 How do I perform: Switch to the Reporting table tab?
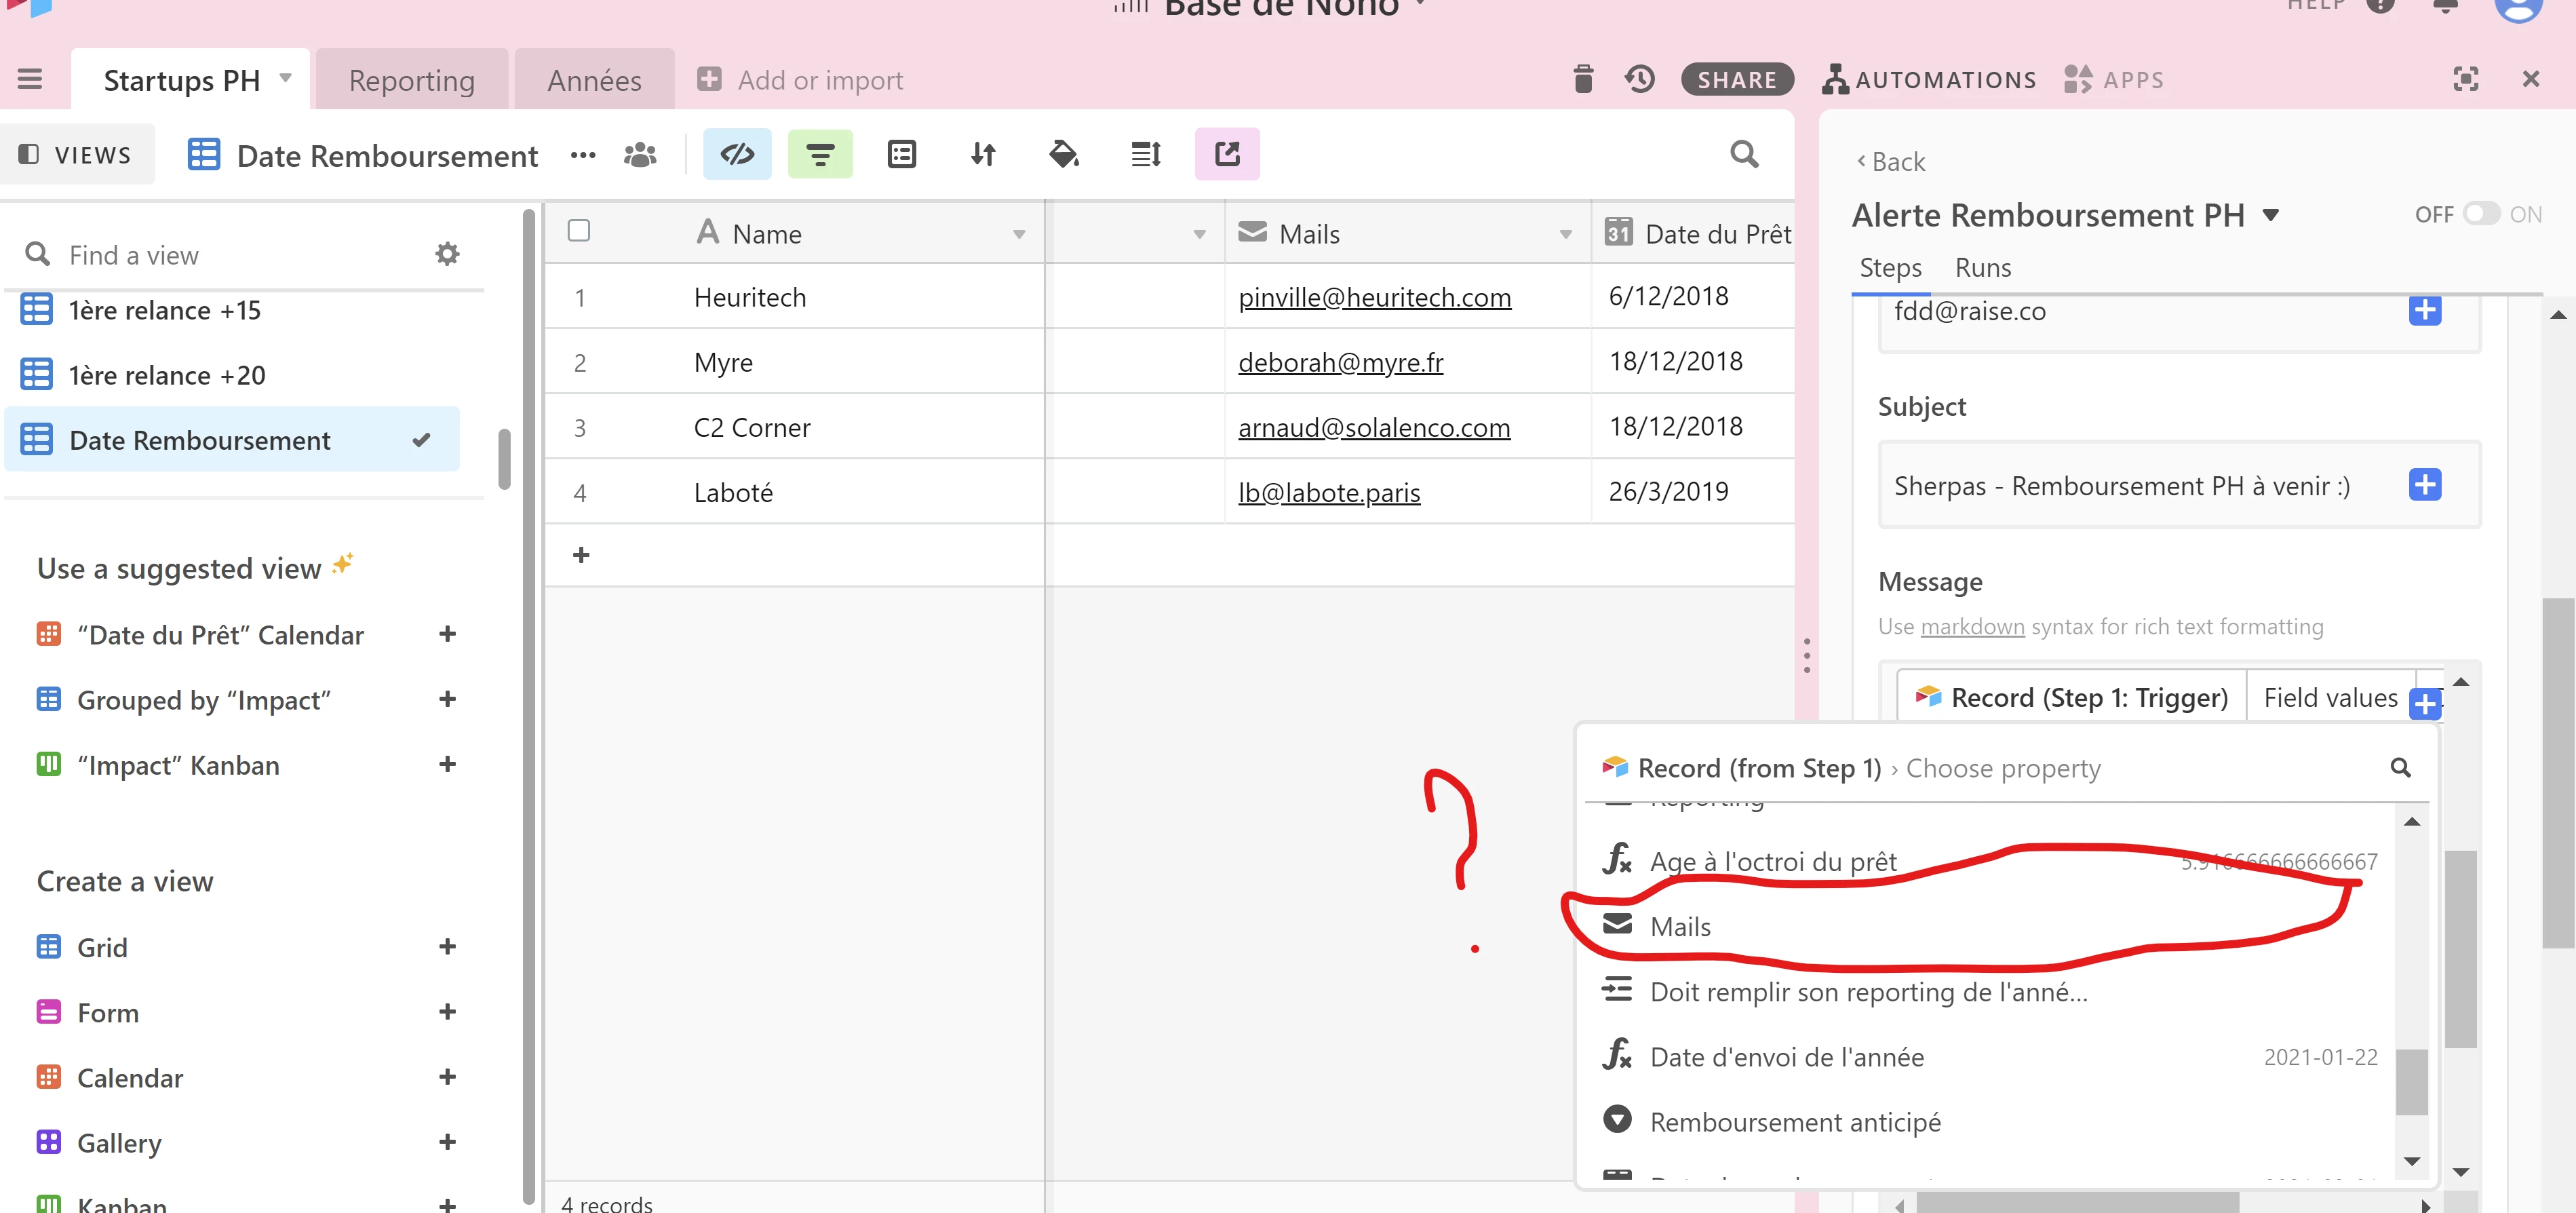pos(411,80)
